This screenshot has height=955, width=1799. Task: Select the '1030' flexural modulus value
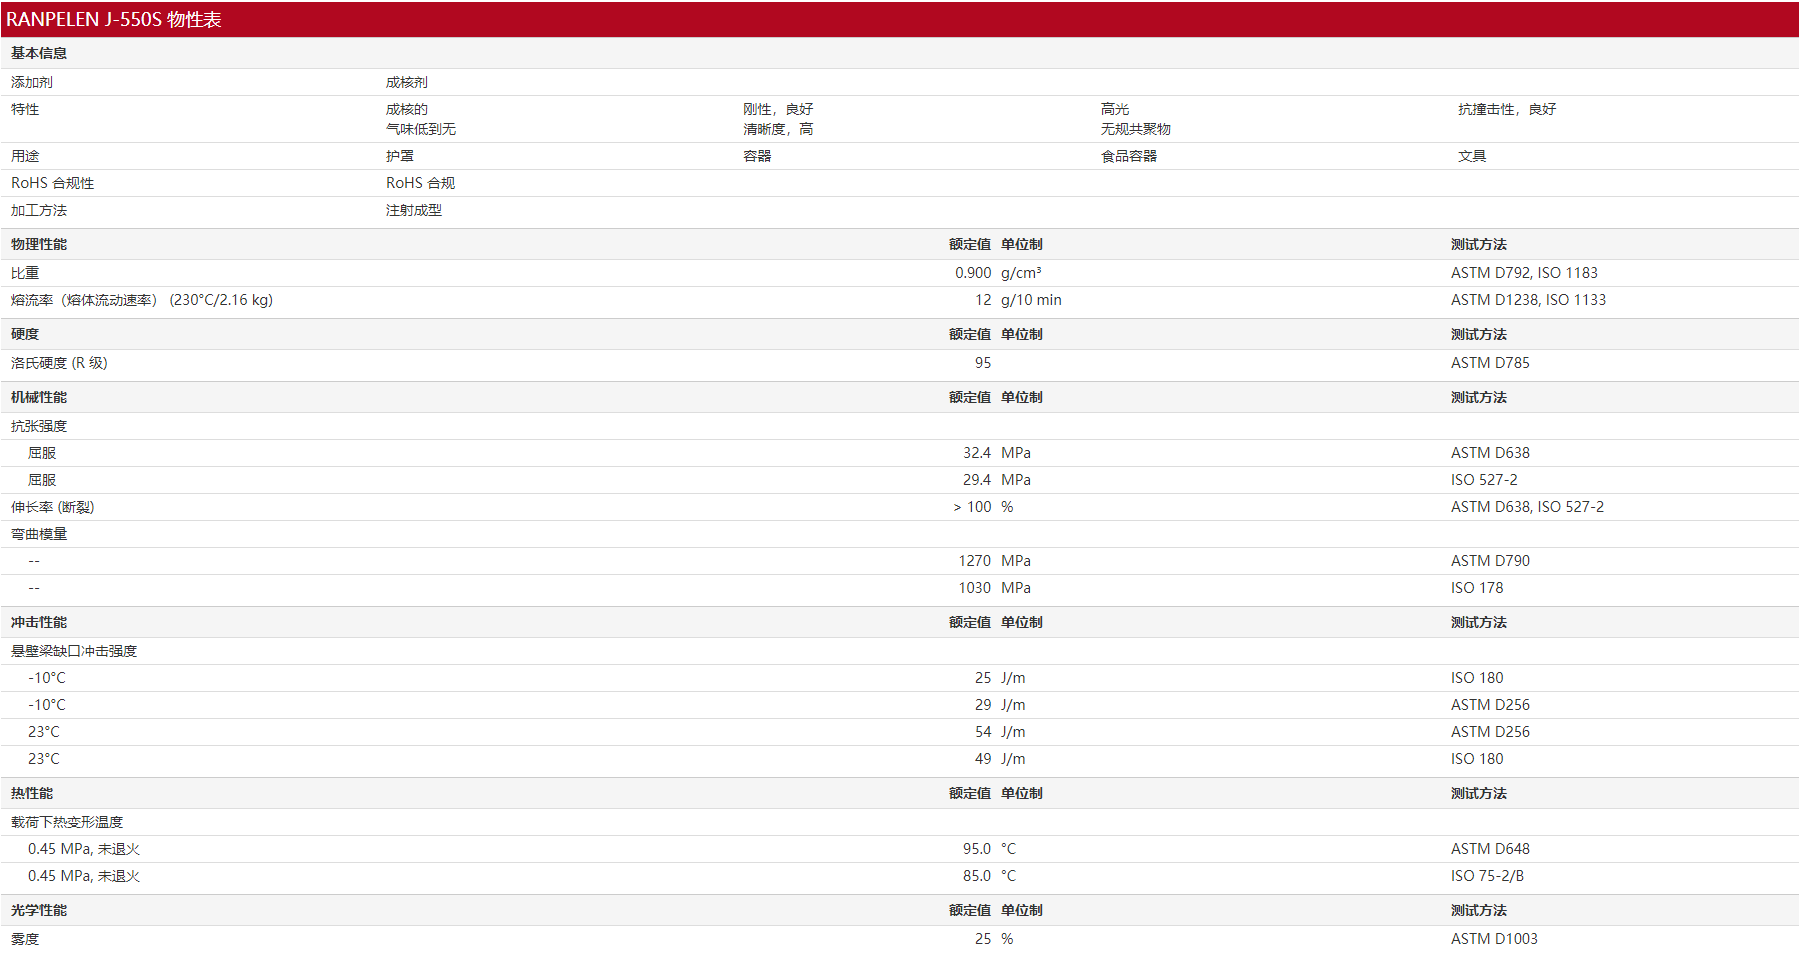tap(975, 588)
